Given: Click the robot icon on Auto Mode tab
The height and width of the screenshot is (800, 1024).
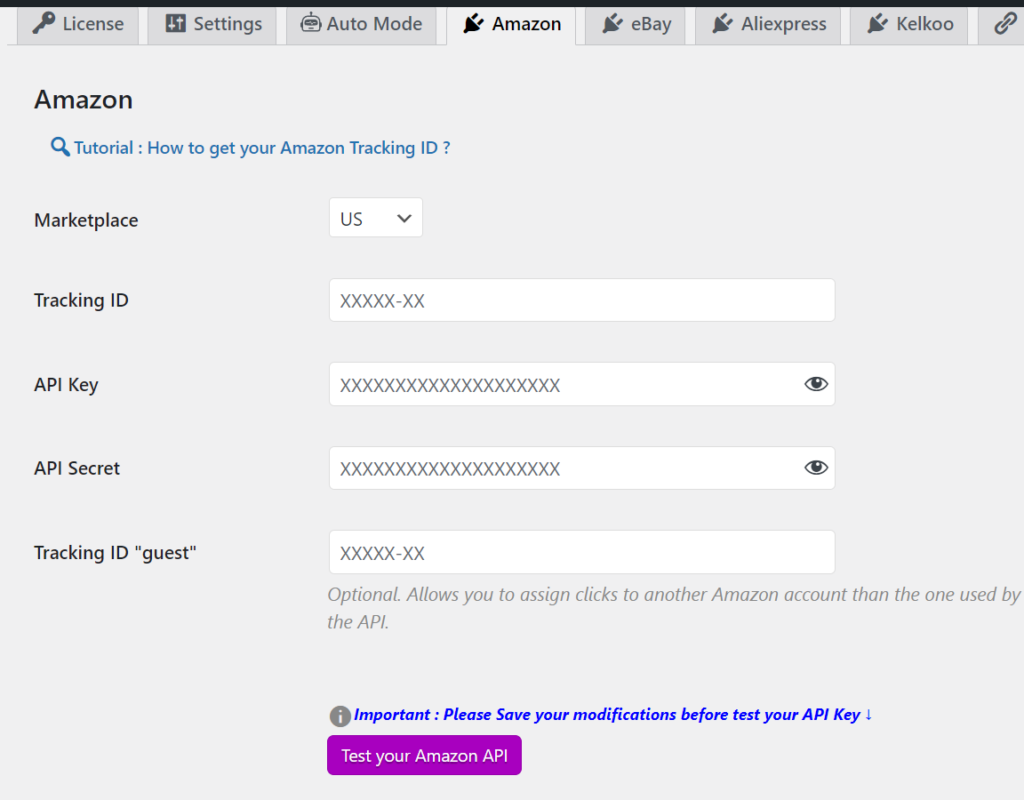Looking at the screenshot, I should [x=310, y=23].
